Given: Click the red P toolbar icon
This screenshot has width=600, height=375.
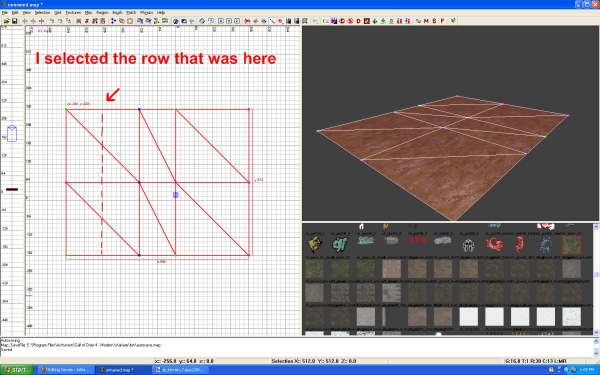Looking at the screenshot, I should tap(442, 21).
